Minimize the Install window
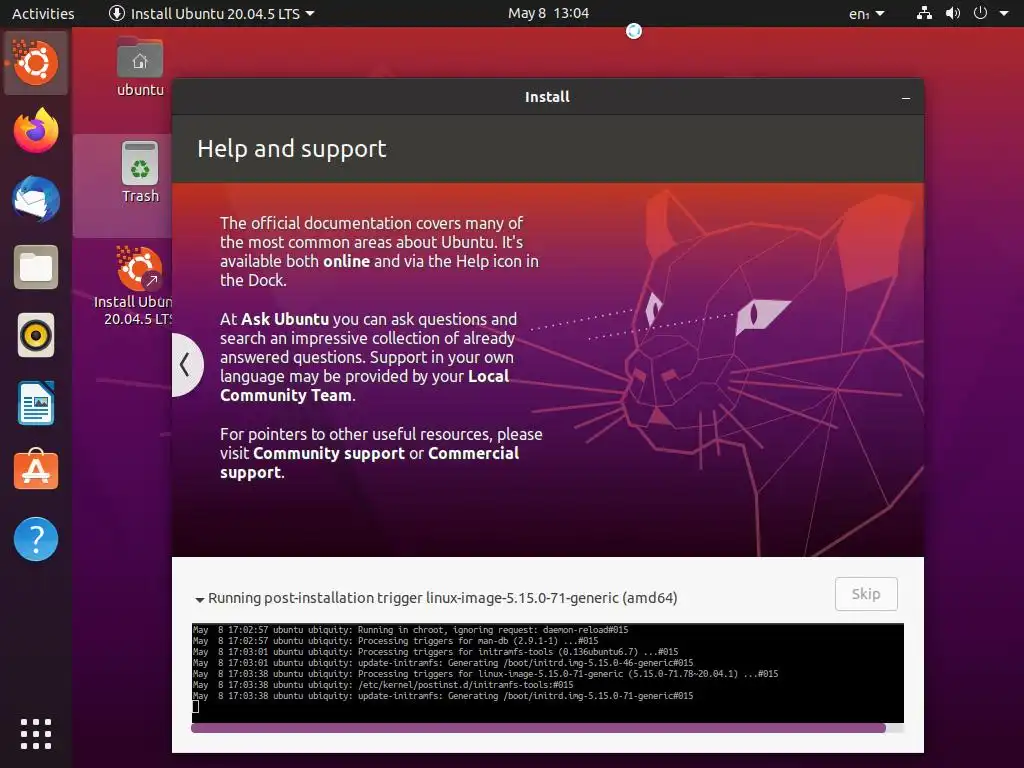This screenshot has height=768, width=1024. coord(906,97)
